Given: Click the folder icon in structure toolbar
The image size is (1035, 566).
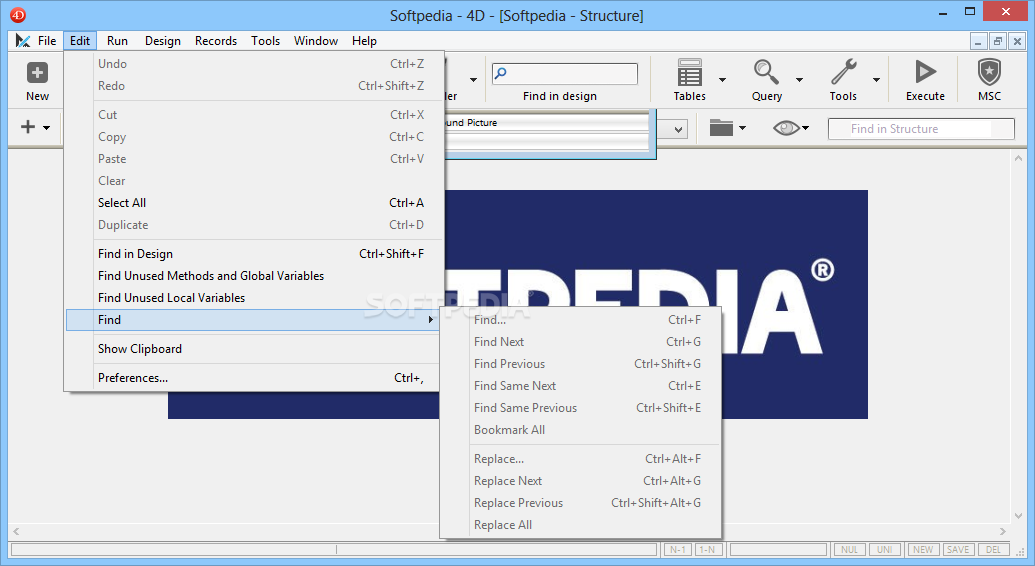Looking at the screenshot, I should [x=721, y=127].
